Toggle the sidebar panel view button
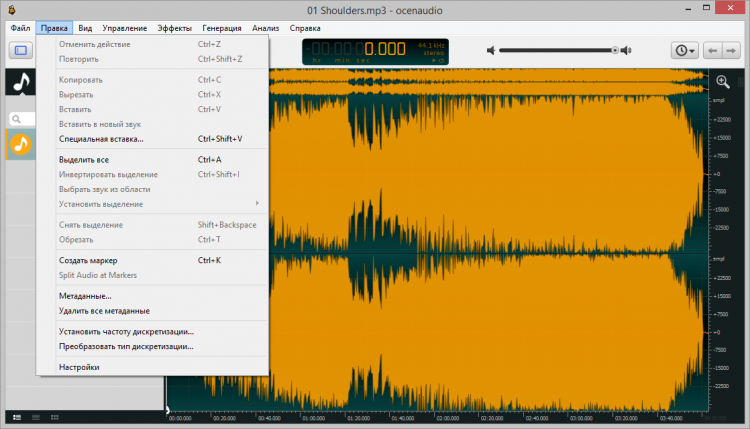This screenshot has width=750, height=429. click(x=22, y=50)
